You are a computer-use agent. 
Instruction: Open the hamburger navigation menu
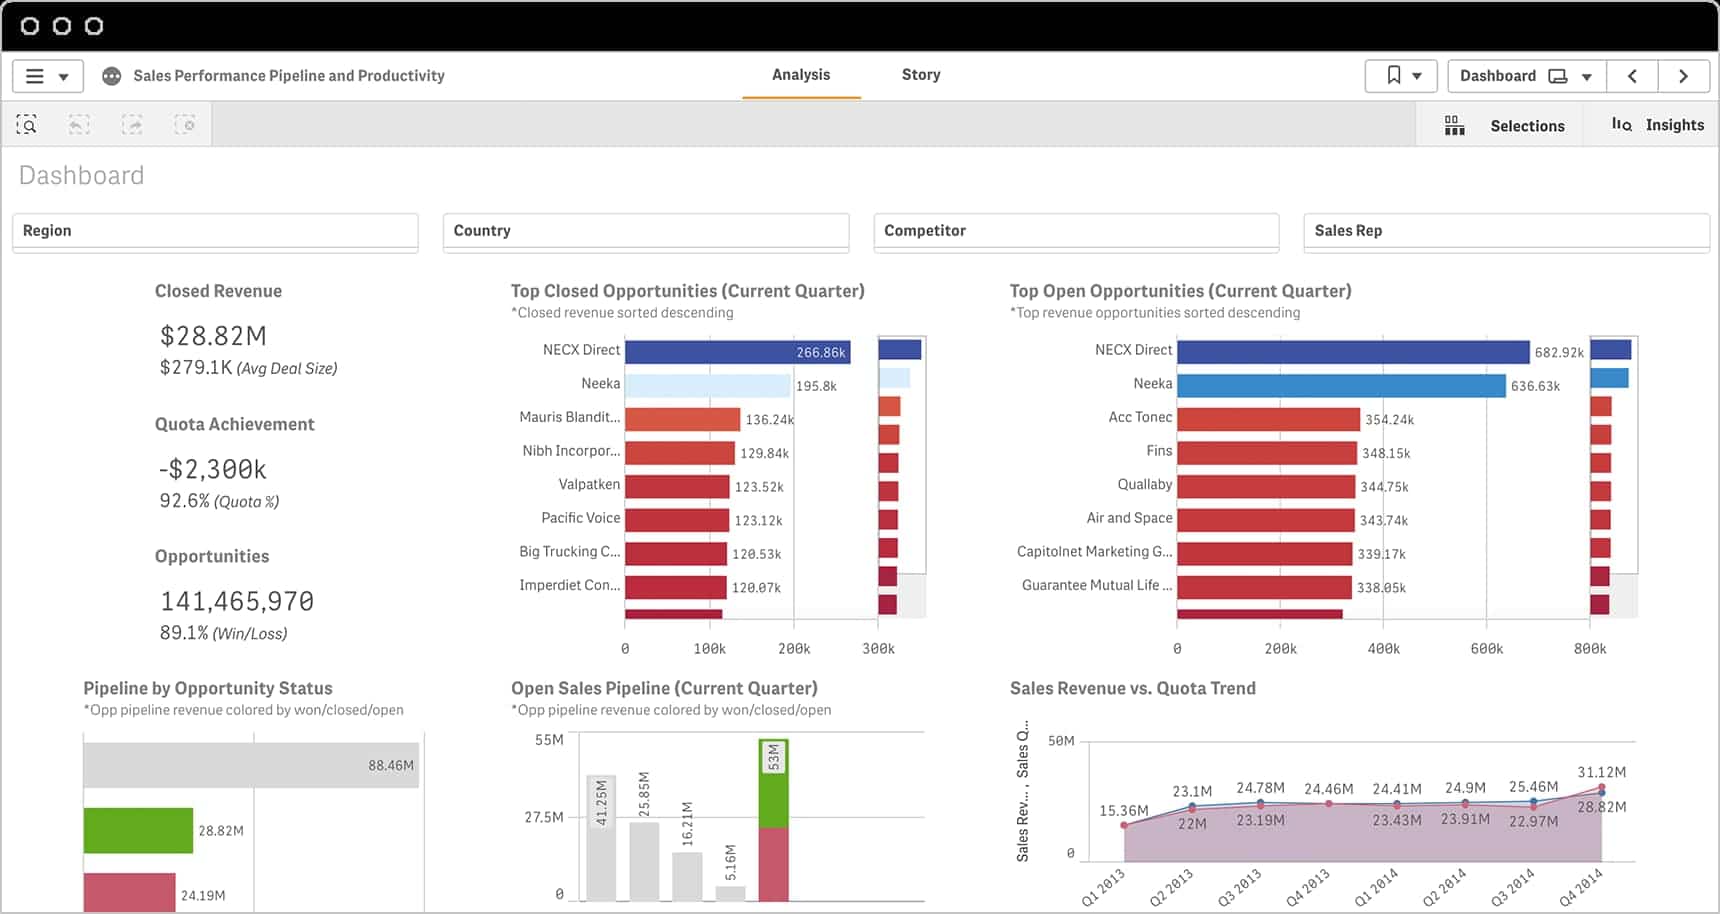[x=46, y=76]
